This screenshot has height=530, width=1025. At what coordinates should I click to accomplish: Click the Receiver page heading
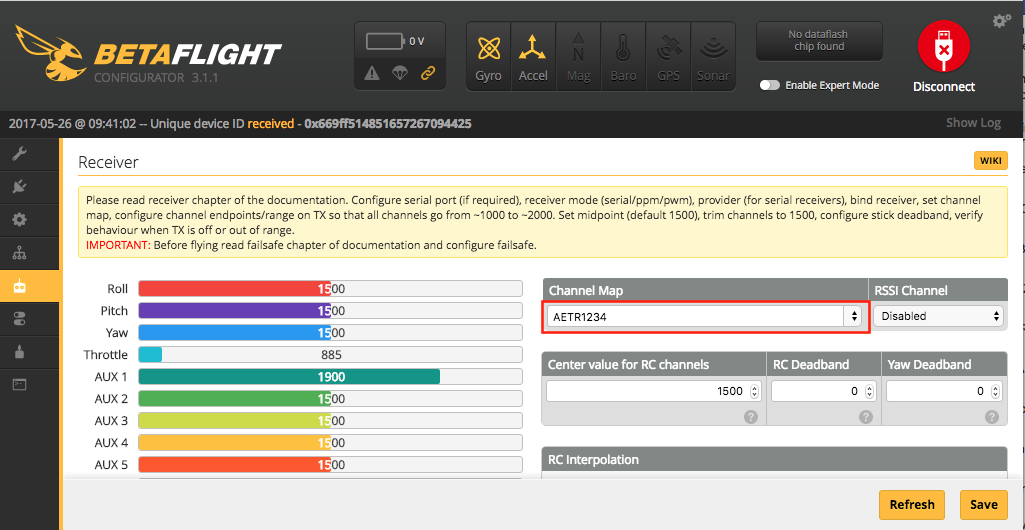coord(108,162)
